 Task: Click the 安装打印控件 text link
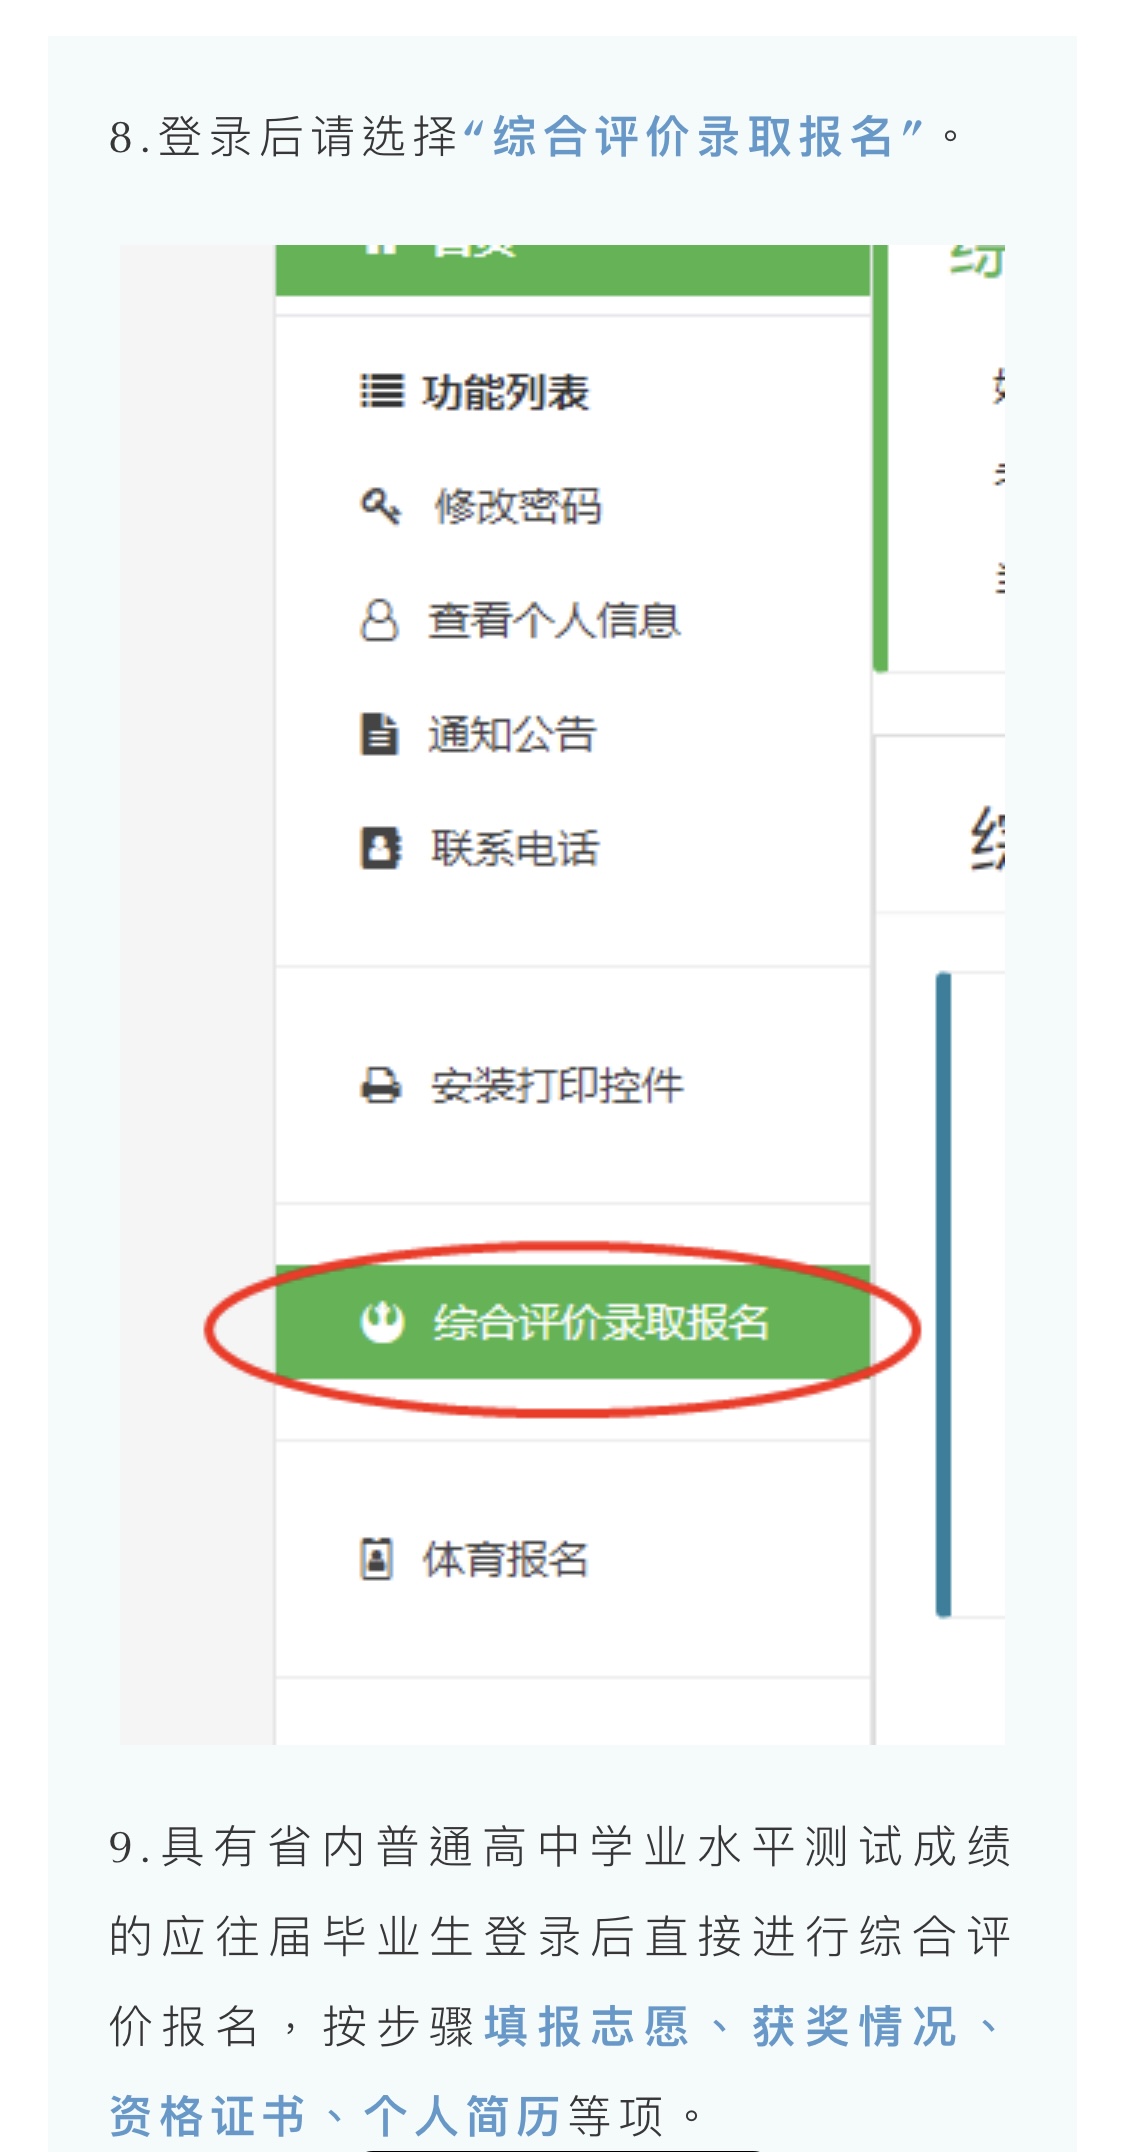[557, 1085]
